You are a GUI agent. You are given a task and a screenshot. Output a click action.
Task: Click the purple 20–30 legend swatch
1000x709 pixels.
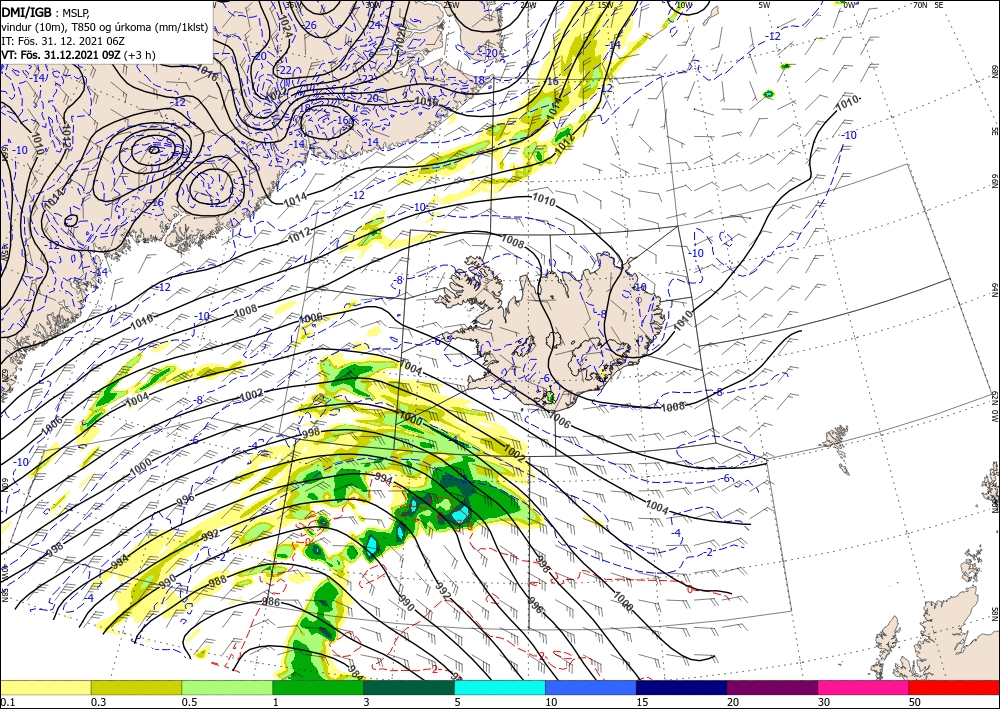click(772, 687)
